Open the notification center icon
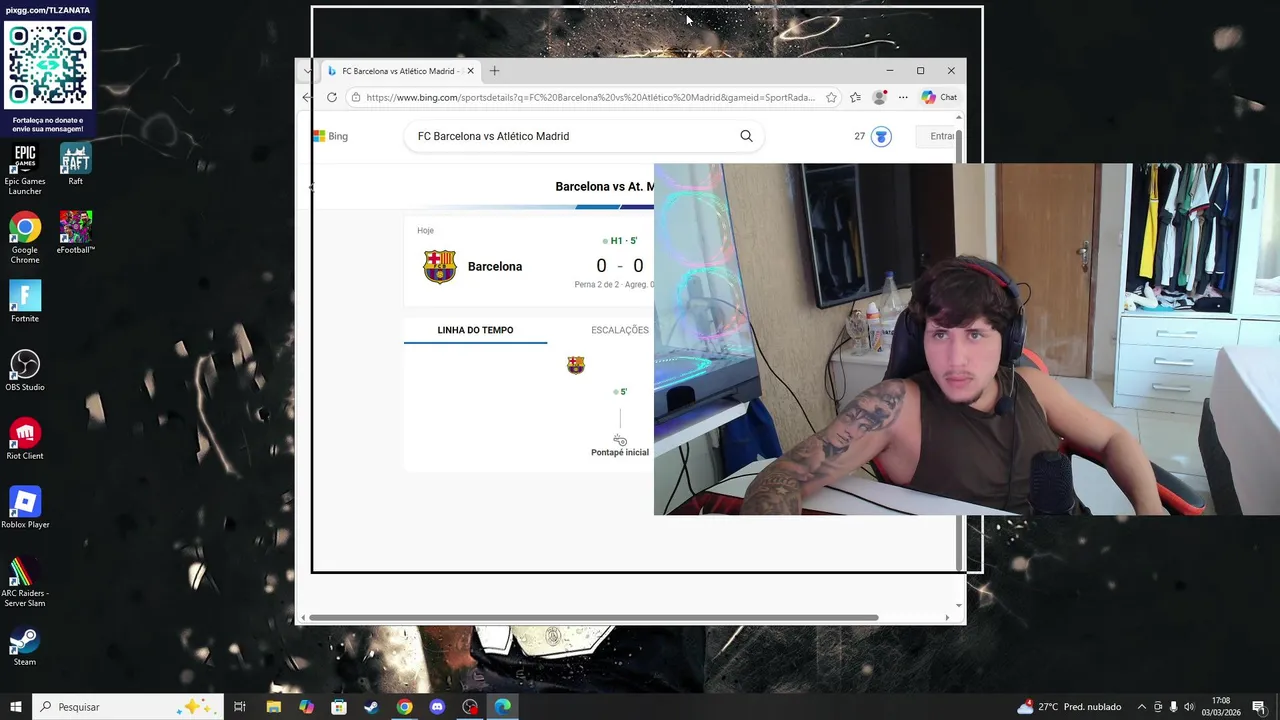The height and width of the screenshot is (720, 1280). click(x=1258, y=707)
